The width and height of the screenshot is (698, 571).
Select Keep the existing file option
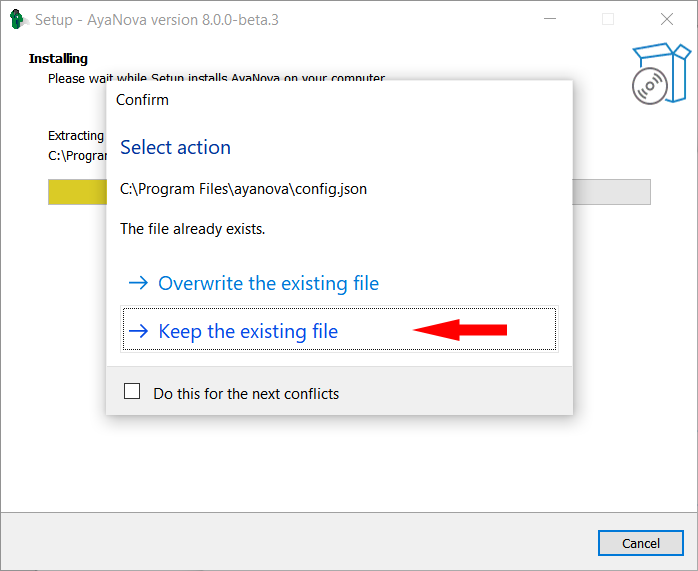[x=339, y=329]
